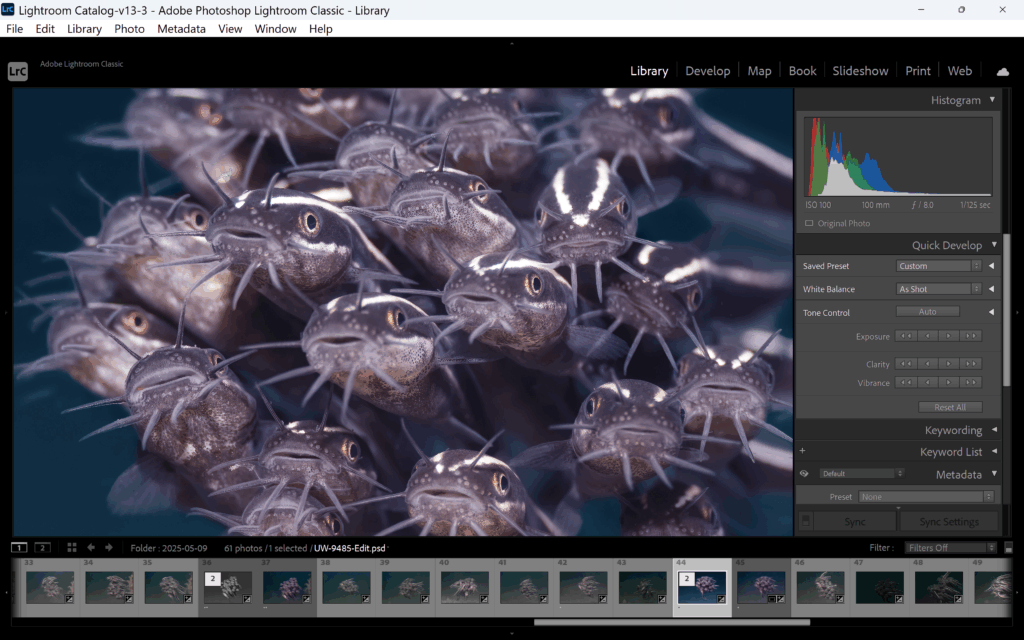The image size is (1024, 640).
Task: Increase Vibrance with the double-right arrow
Action: [970, 382]
